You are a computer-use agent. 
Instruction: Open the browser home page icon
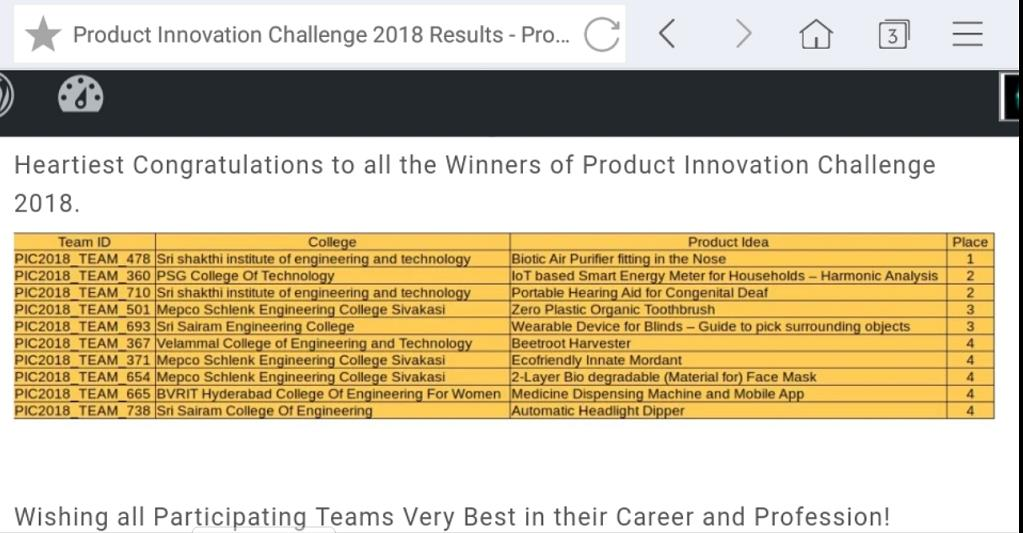coord(816,34)
